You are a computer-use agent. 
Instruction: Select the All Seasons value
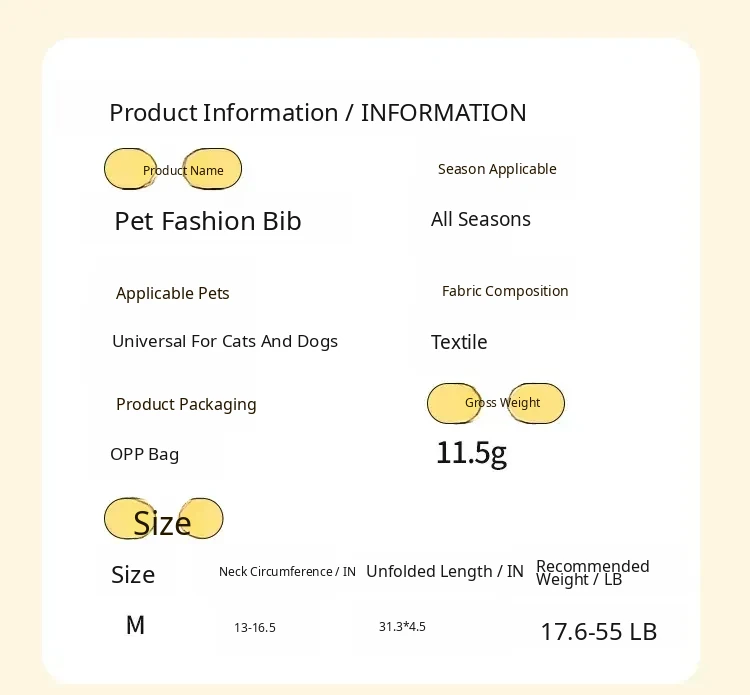coord(481,219)
